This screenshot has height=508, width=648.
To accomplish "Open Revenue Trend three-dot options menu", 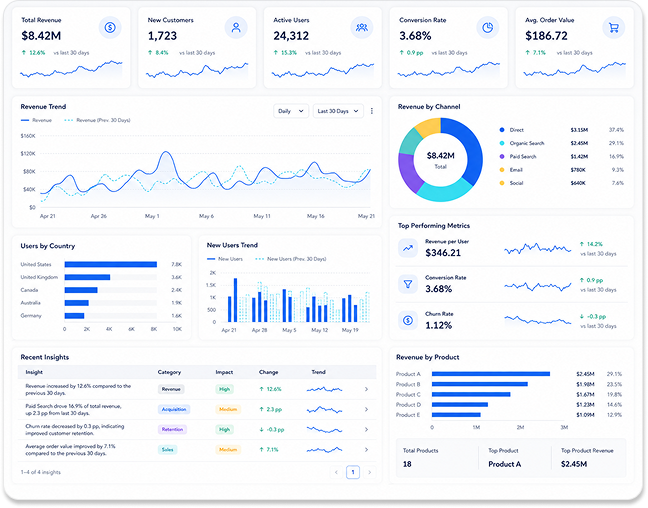I will pyautogui.click(x=372, y=111).
